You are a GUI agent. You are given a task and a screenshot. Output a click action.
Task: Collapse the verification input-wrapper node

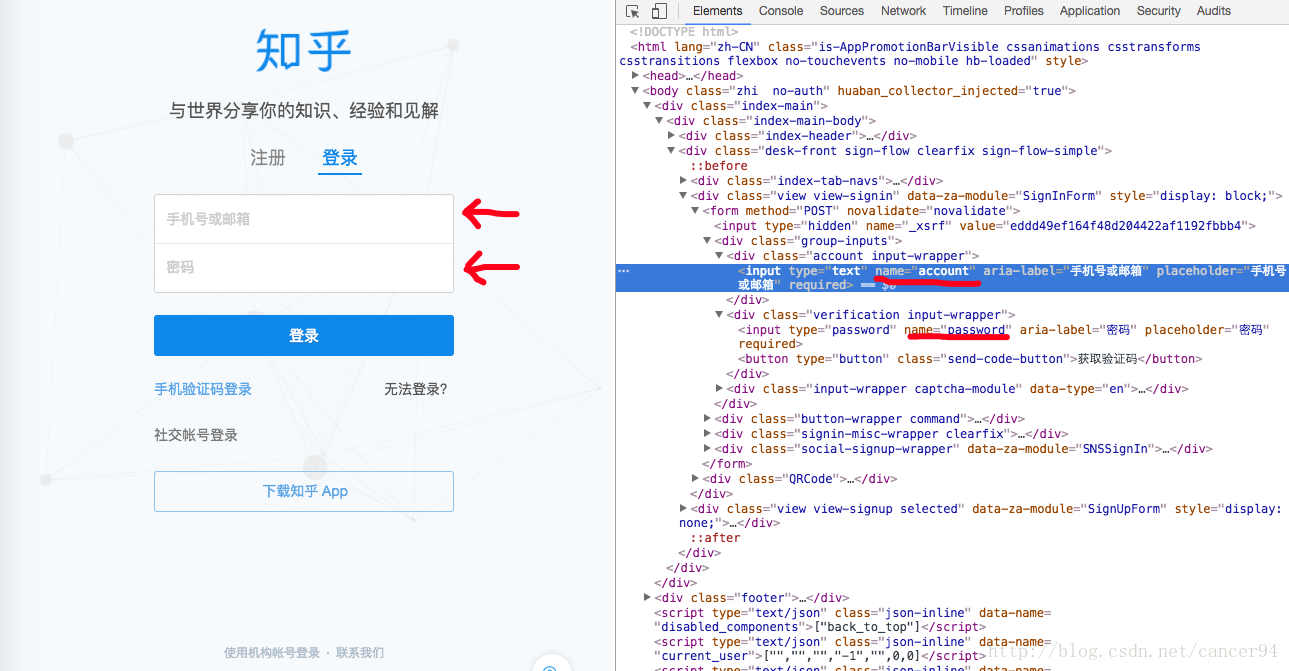pos(719,315)
